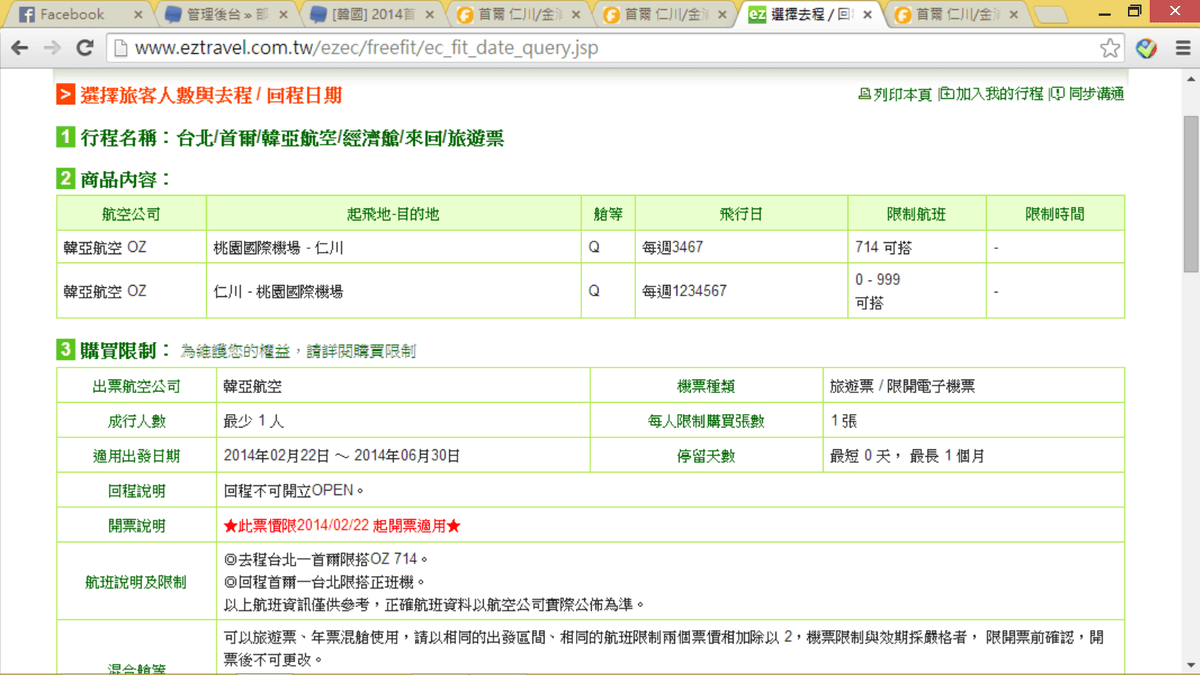This screenshot has width=1200, height=675.
Task: Click the colorful extension icon in toolbar
Action: [1147, 48]
